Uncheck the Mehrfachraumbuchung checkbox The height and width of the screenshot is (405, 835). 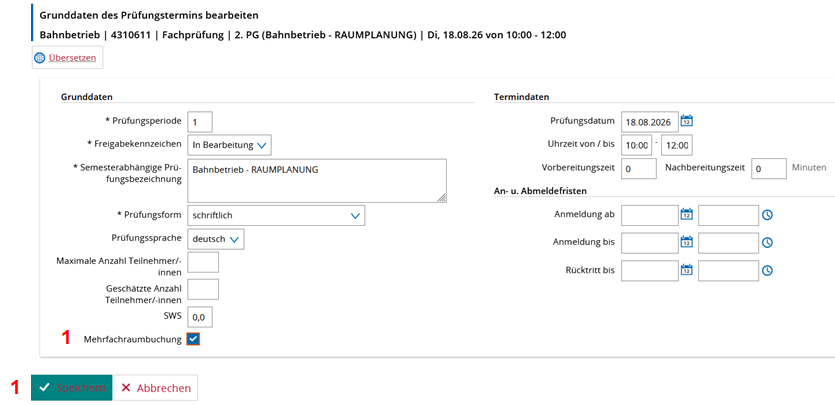click(193, 340)
